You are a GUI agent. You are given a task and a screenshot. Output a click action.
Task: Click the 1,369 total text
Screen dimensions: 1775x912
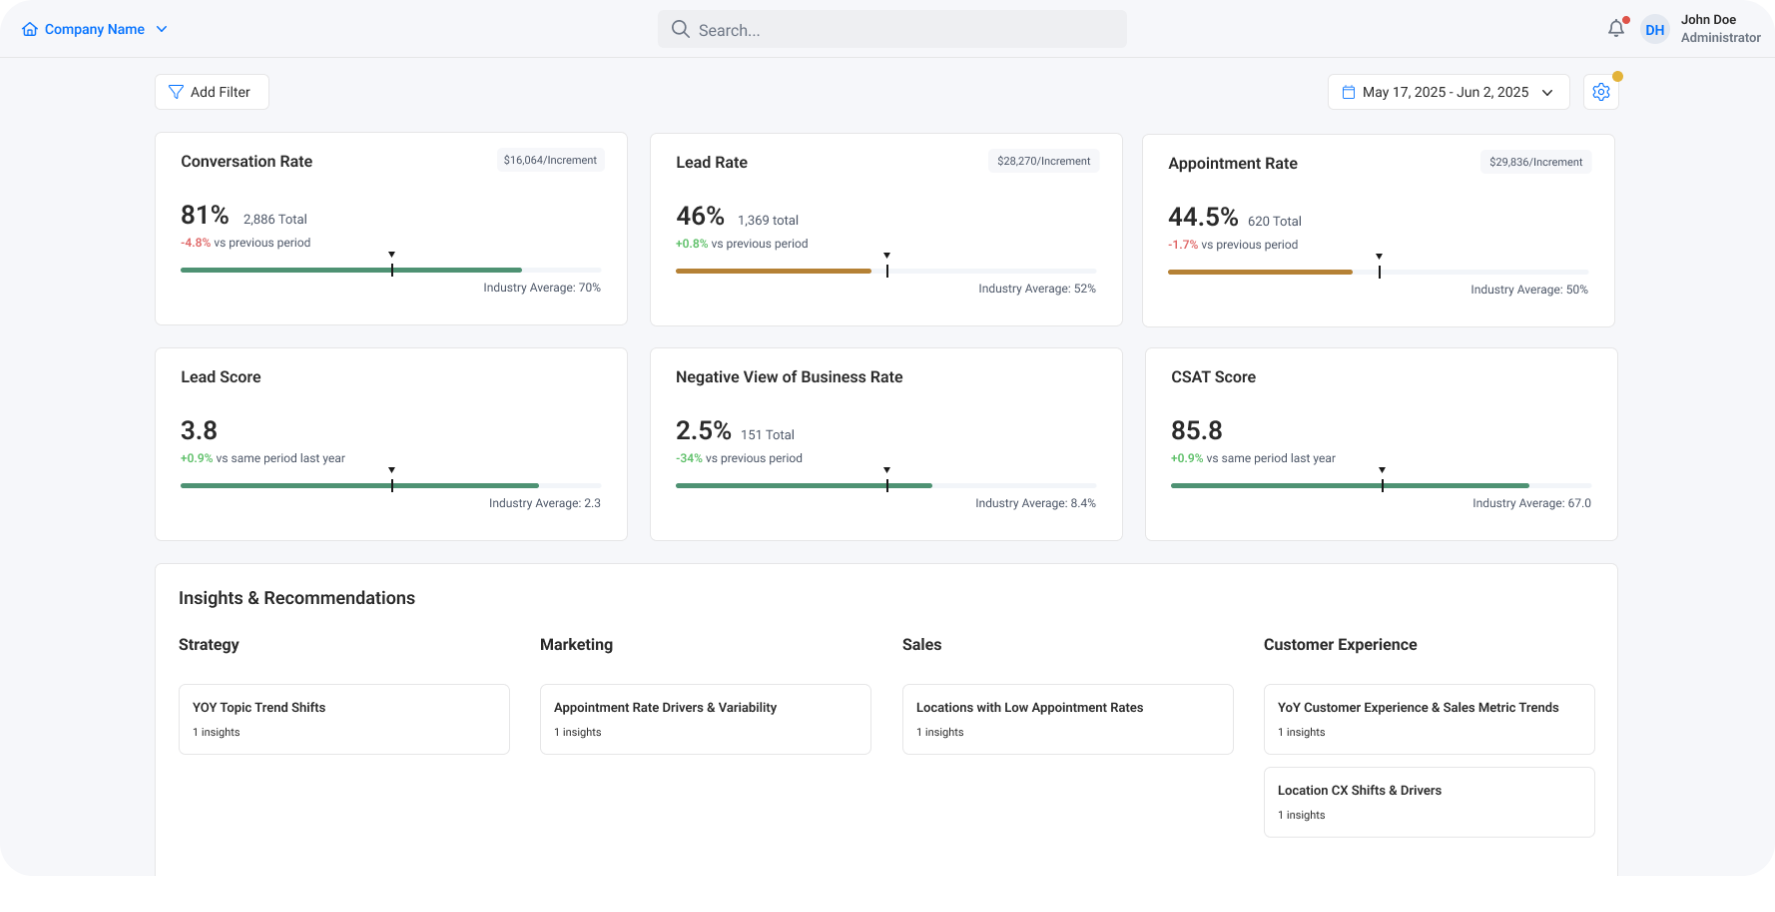[x=768, y=220]
